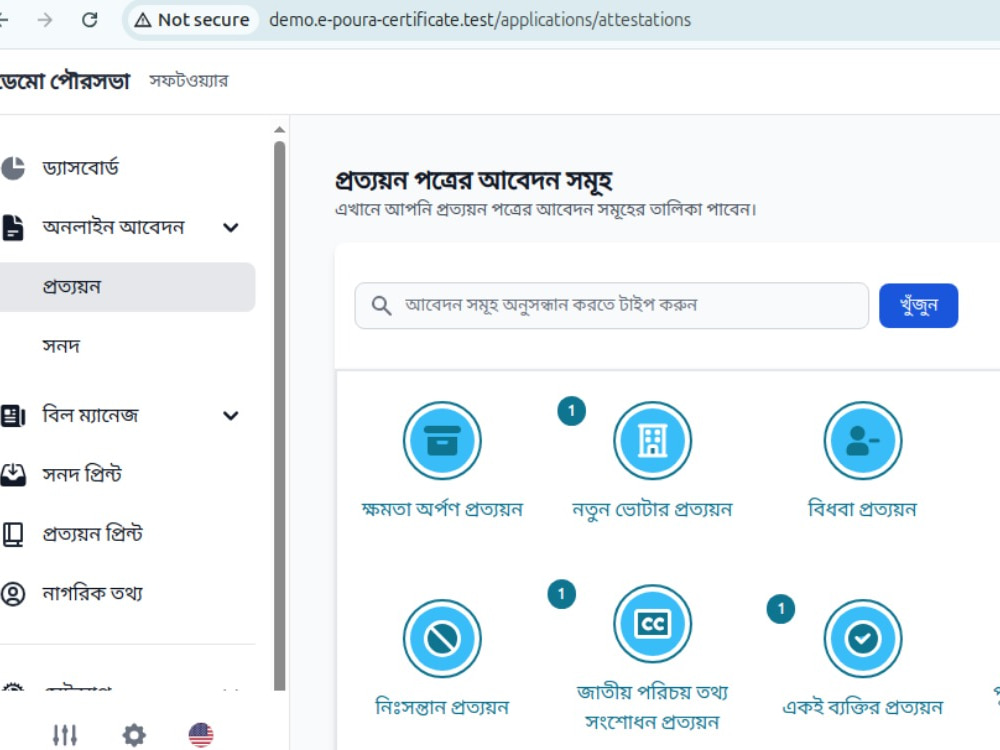Click the magnifier icon in search field

381,305
